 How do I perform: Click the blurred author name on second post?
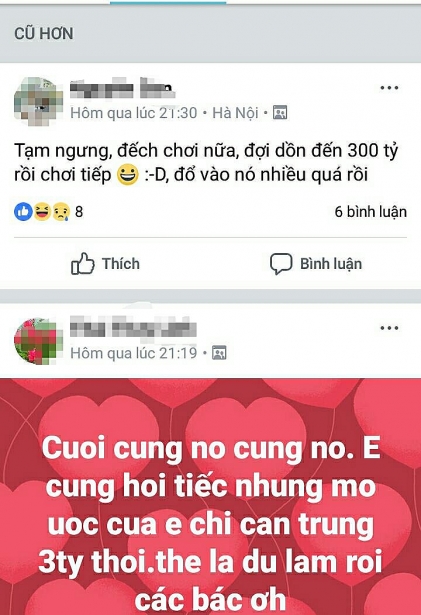coord(133,328)
